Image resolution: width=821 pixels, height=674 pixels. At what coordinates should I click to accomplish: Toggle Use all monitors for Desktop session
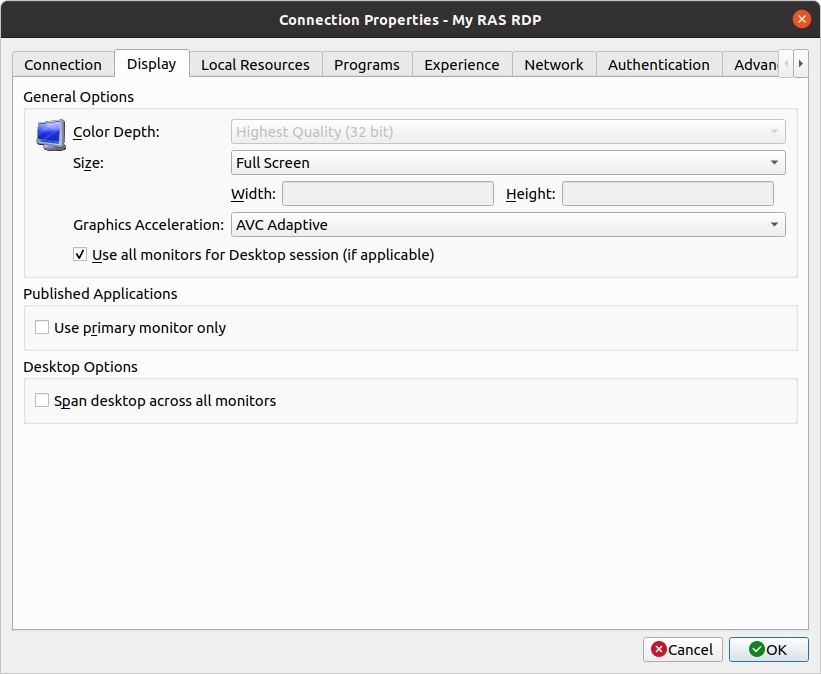click(80, 255)
